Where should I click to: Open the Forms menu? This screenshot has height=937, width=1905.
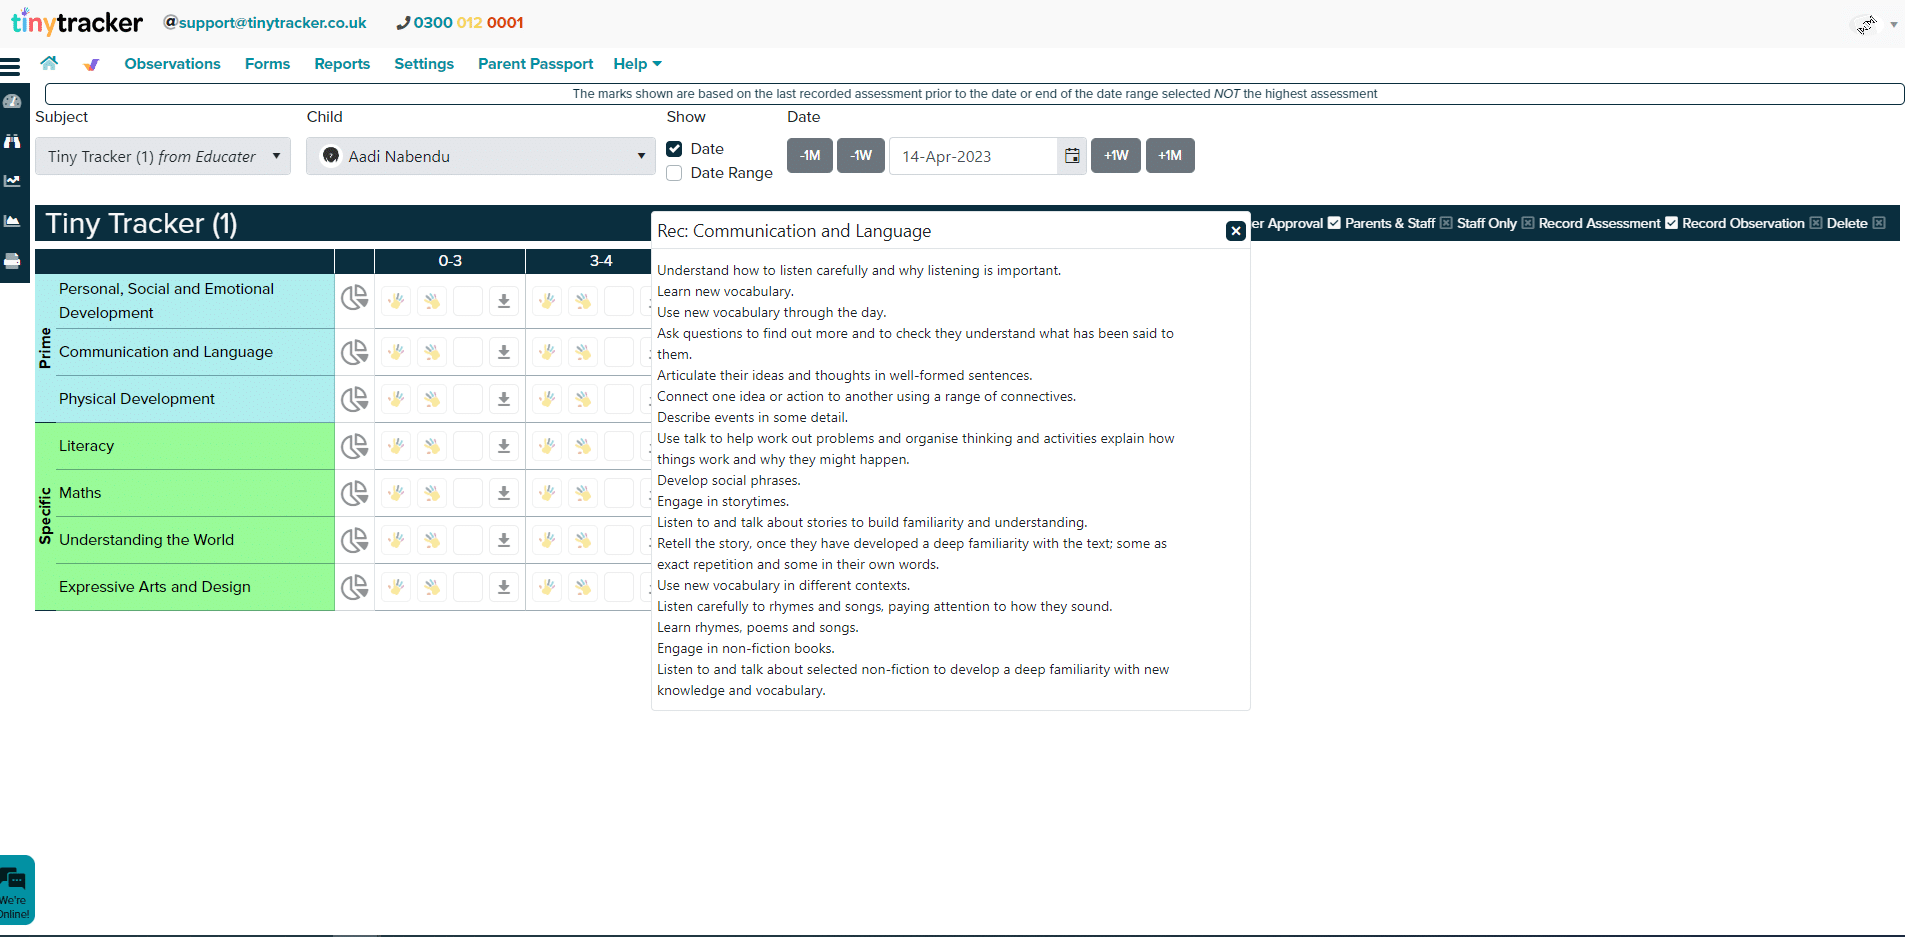[x=267, y=64]
